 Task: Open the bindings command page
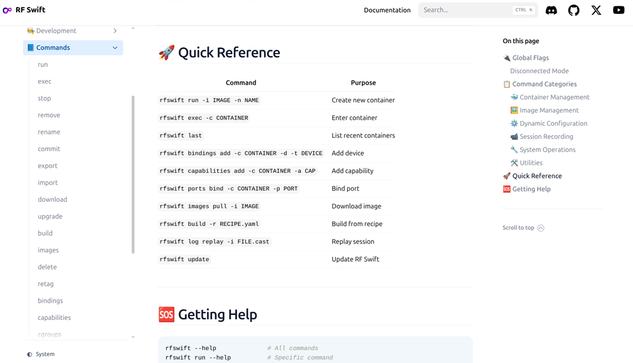click(50, 301)
